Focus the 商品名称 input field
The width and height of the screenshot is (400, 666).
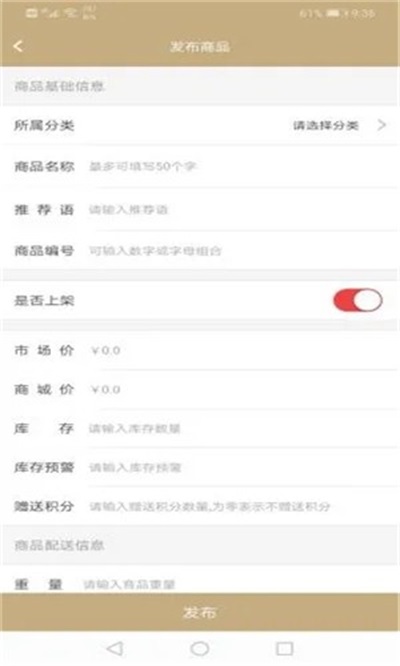pos(242,166)
